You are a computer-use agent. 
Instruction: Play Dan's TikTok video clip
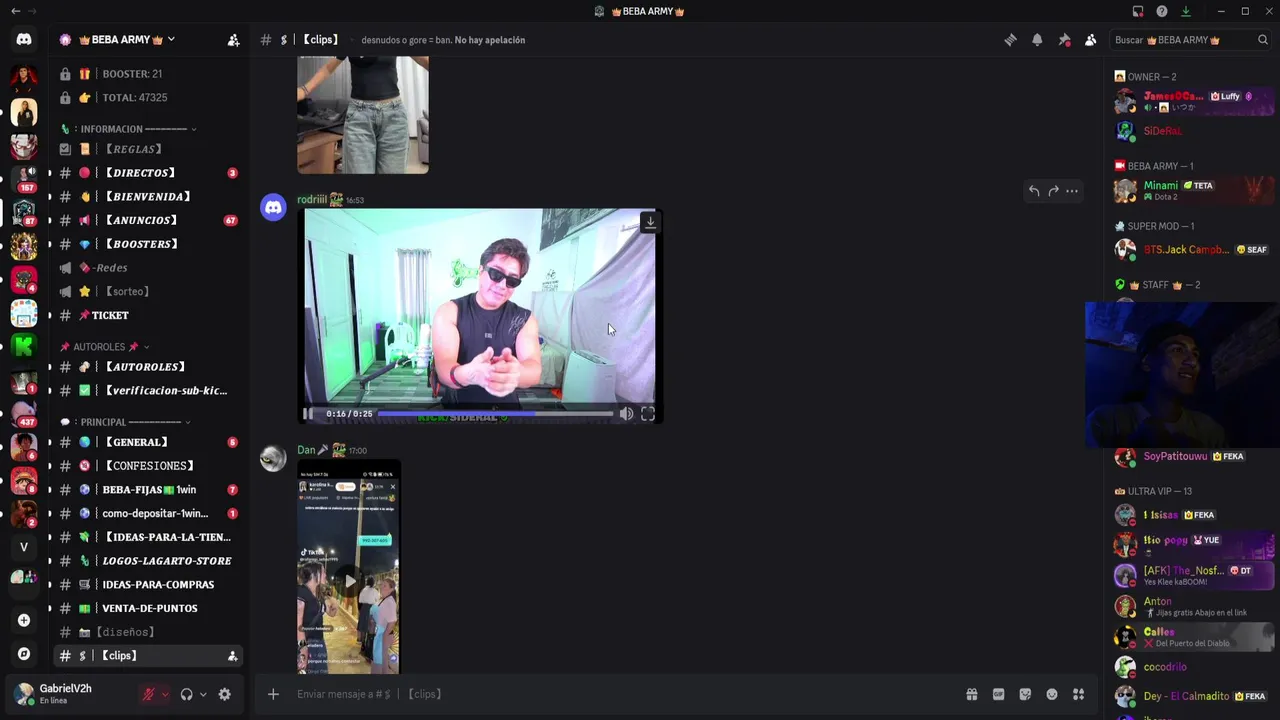tap(349, 580)
